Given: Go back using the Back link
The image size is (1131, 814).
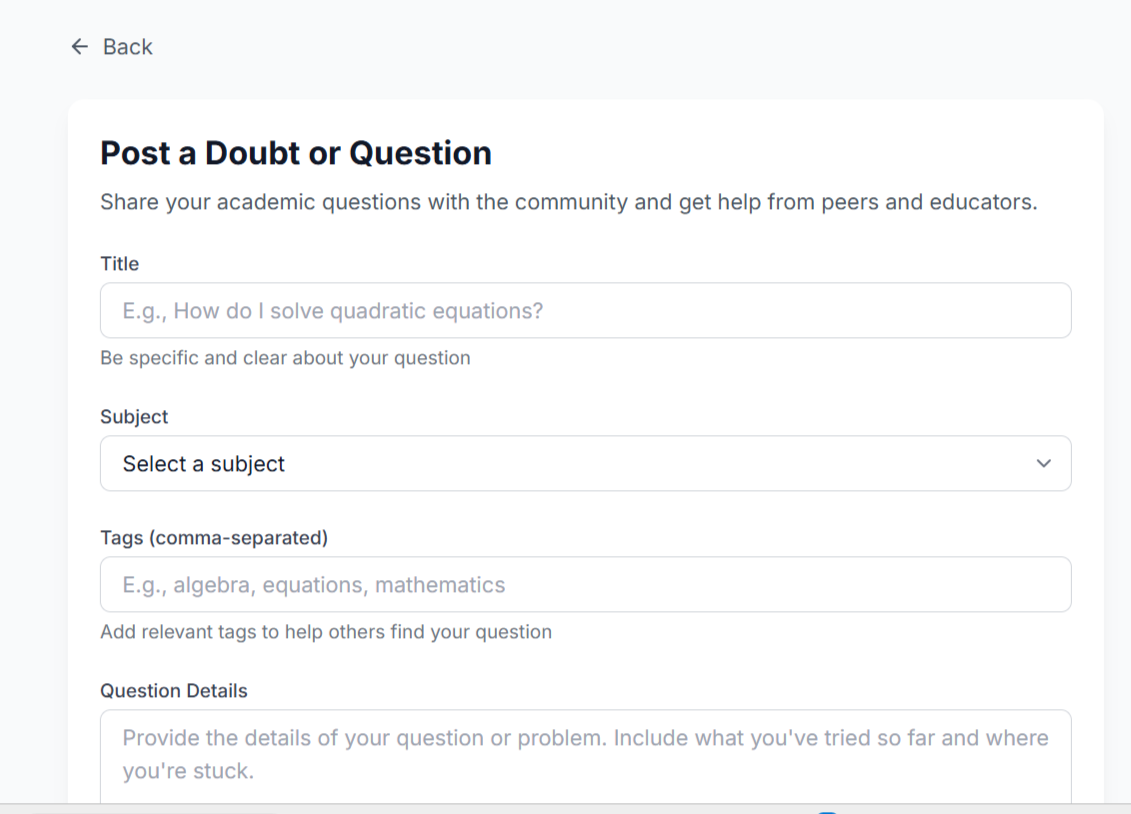Looking at the screenshot, I should 127,47.
